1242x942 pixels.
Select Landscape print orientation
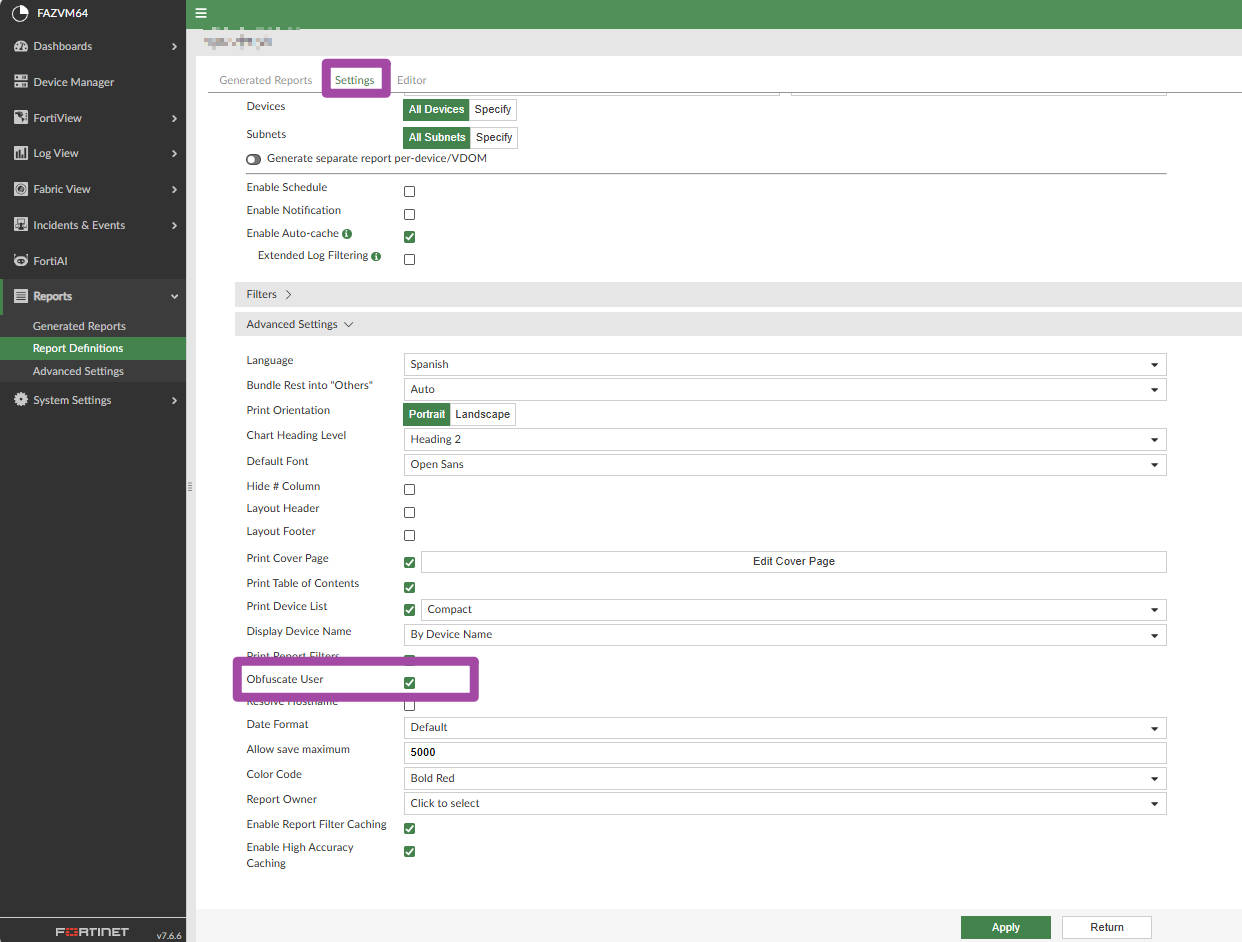point(483,414)
